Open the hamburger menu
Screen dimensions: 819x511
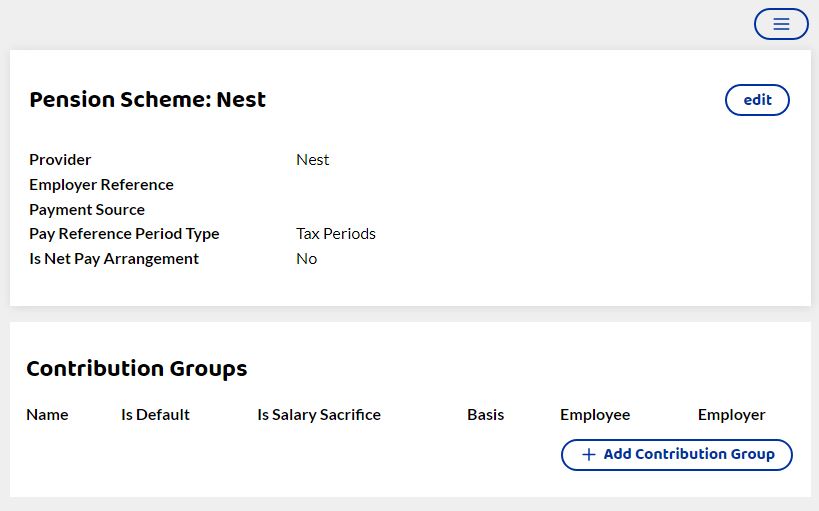[781, 24]
